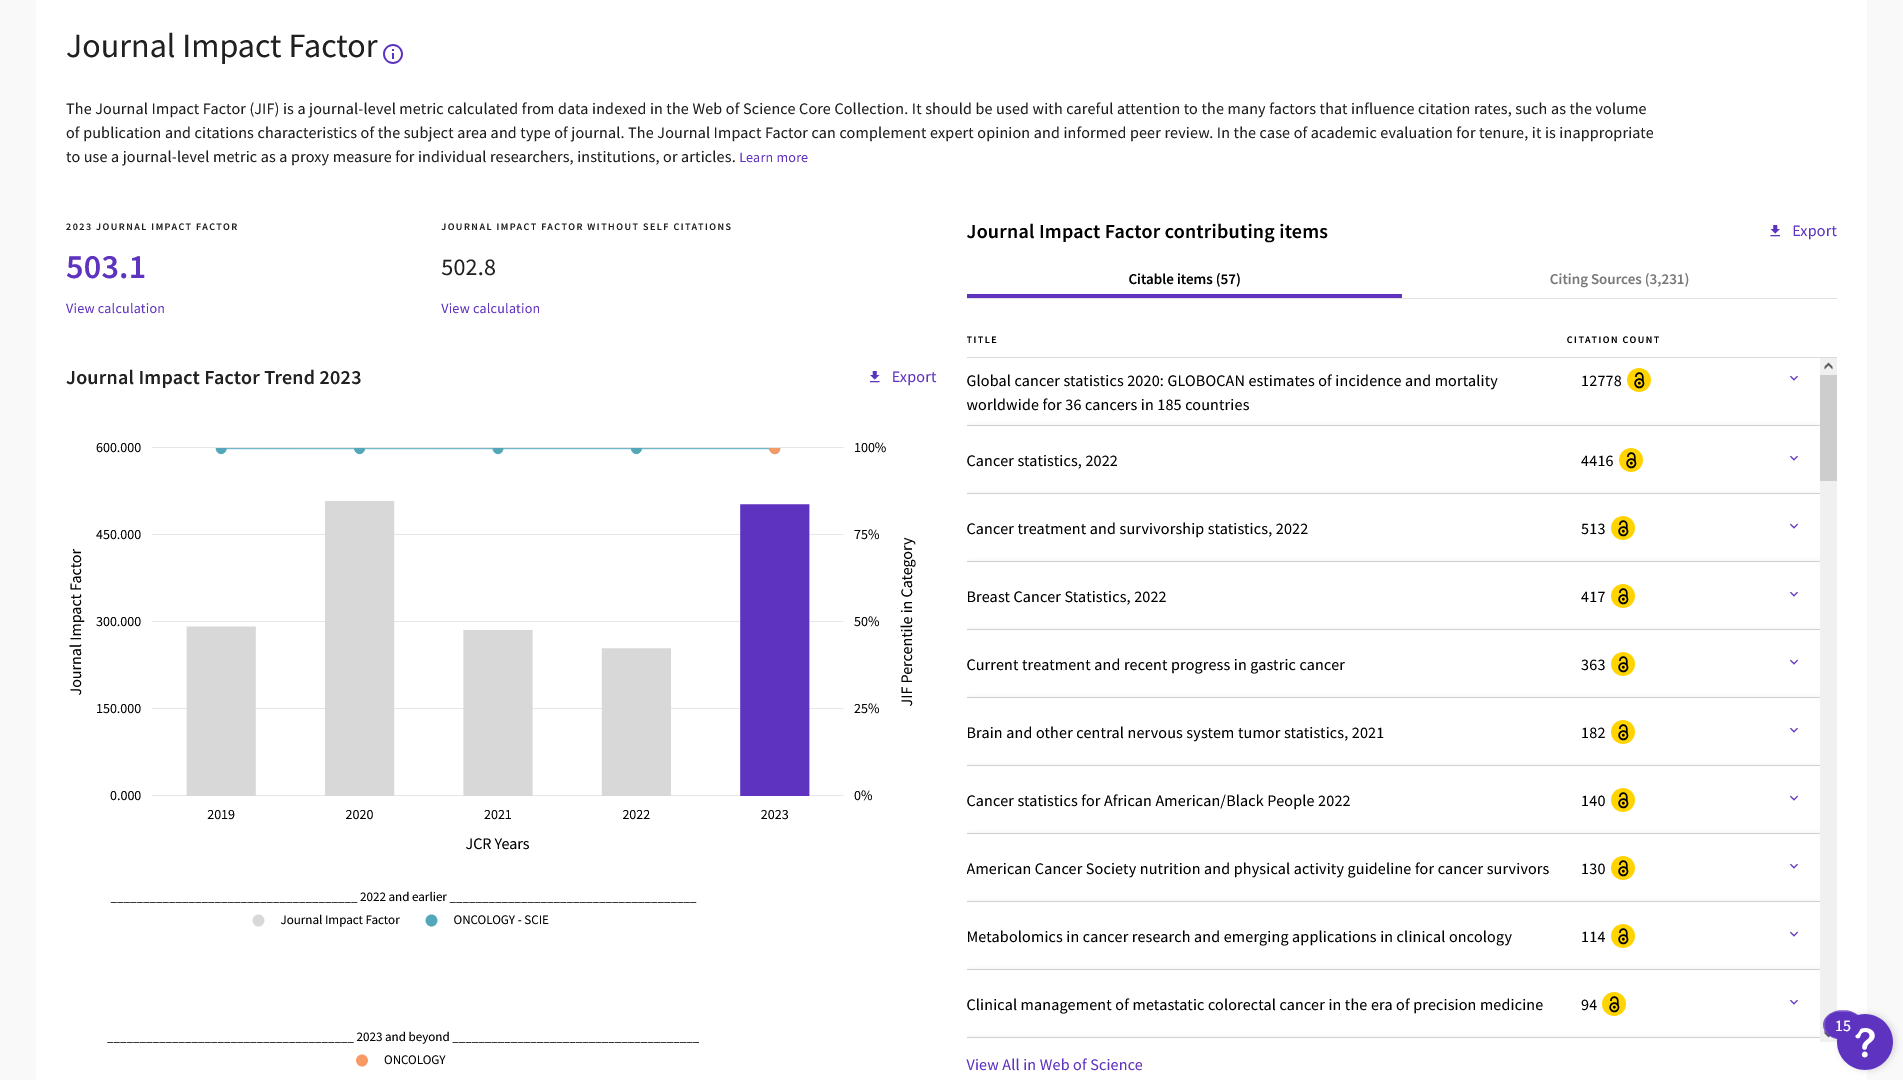Image resolution: width=1903 pixels, height=1080 pixels.
Task: Select the Citable items (57) tab
Action: [1184, 279]
